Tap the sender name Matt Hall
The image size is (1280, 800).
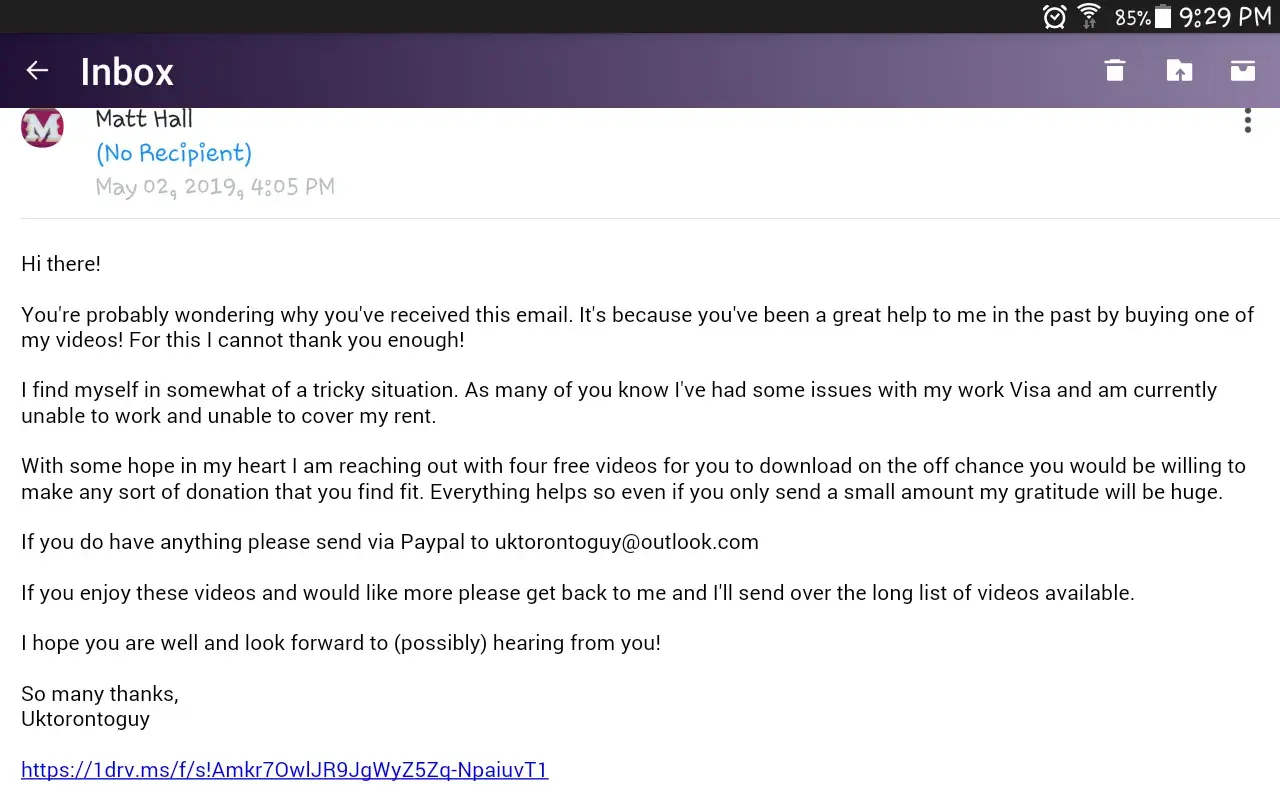pyautogui.click(x=144, y=119)
